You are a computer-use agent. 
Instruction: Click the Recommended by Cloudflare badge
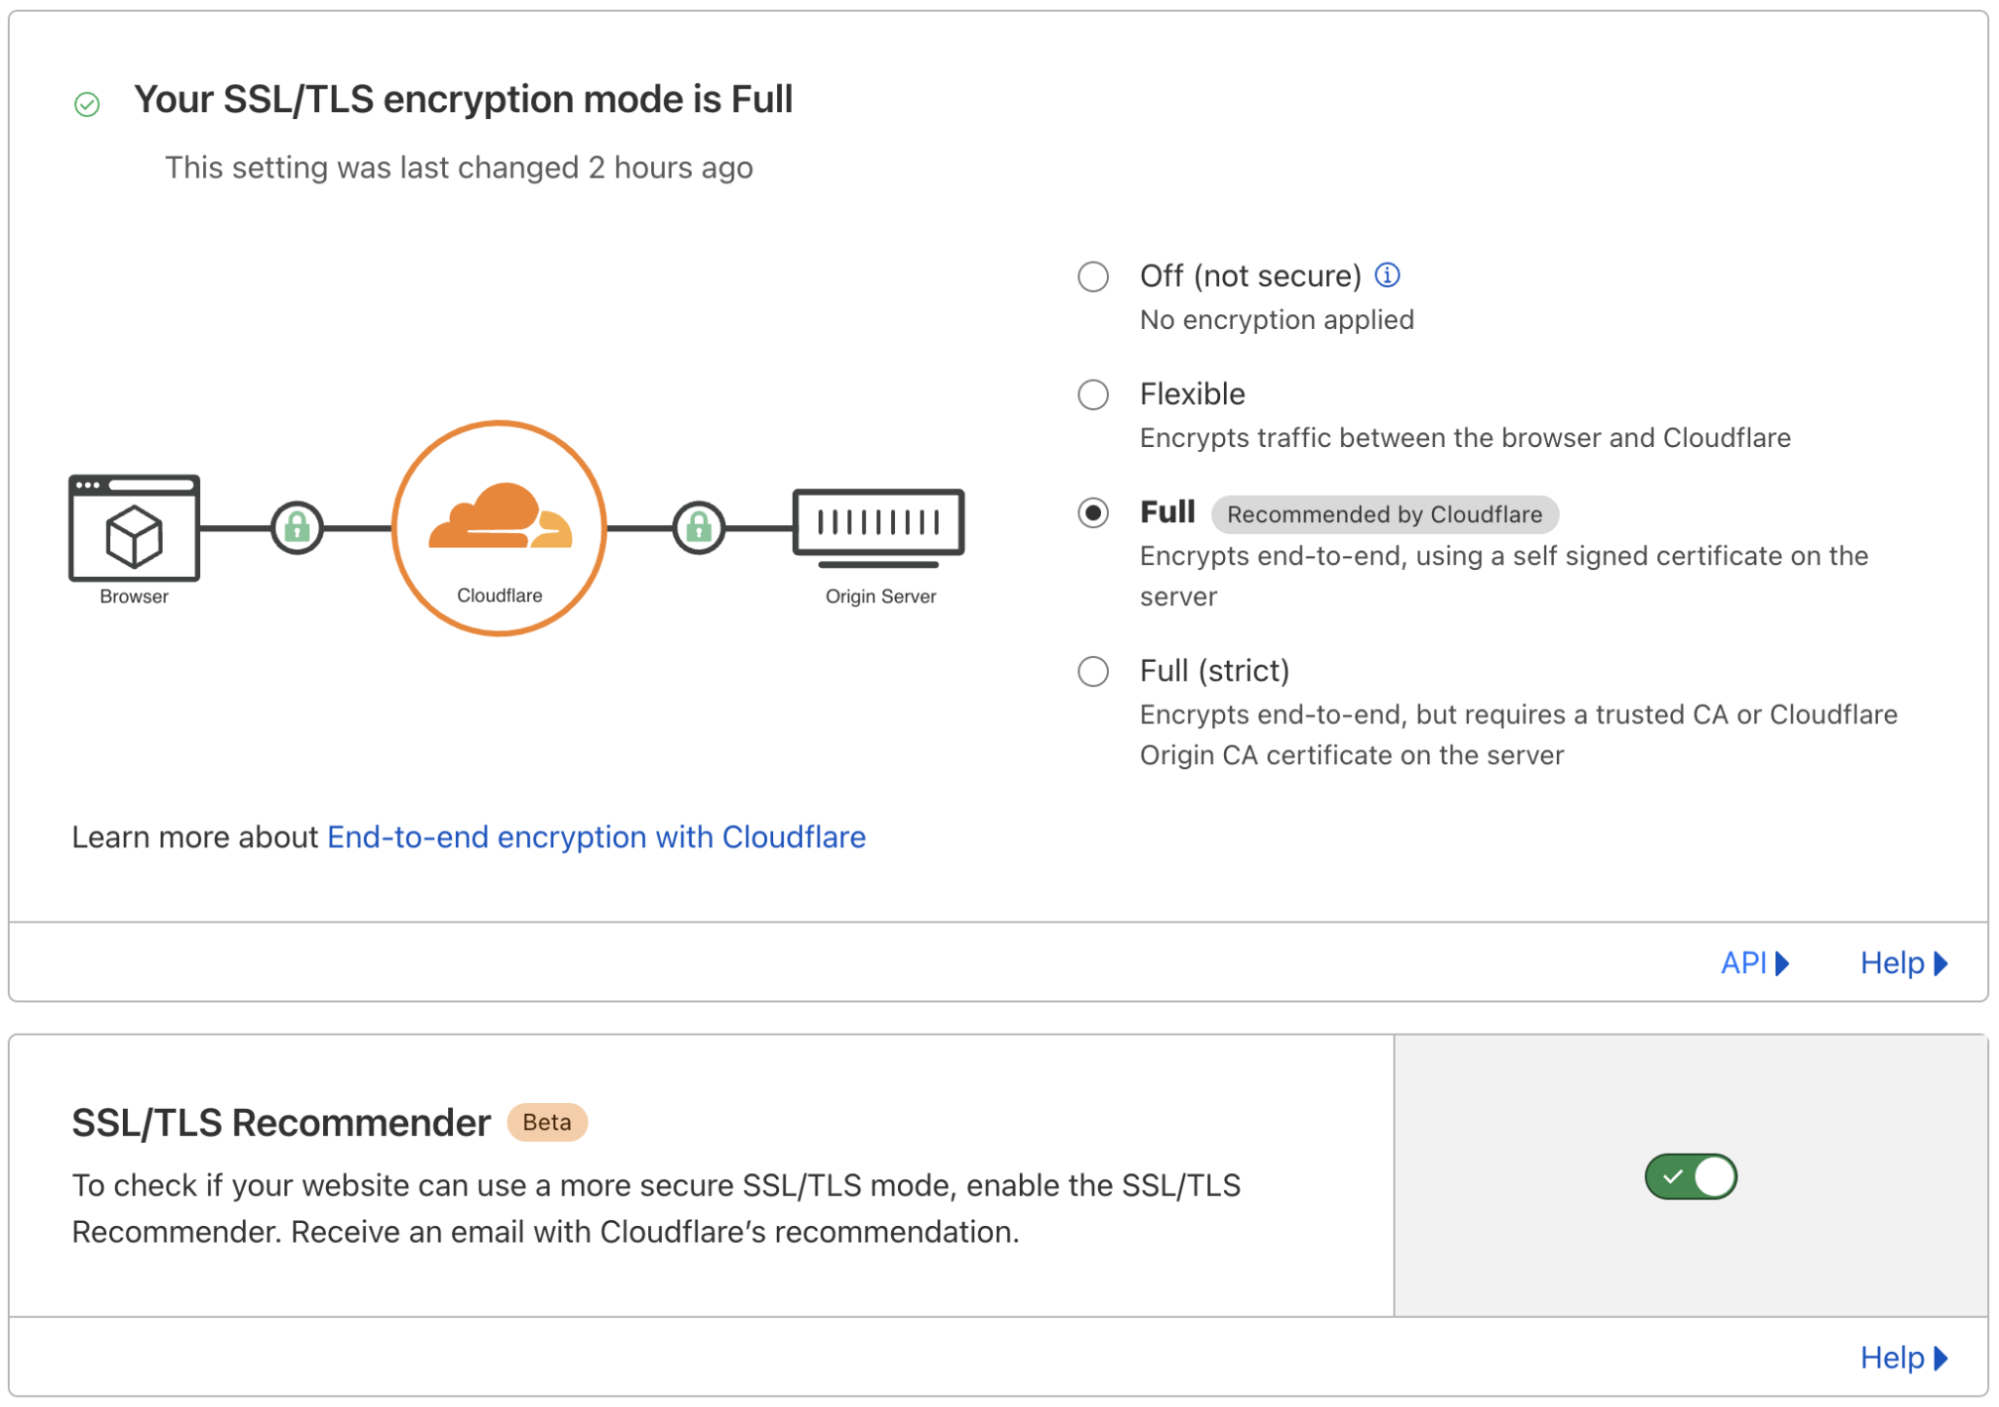pyautogui.click(x=1384, y=514)
